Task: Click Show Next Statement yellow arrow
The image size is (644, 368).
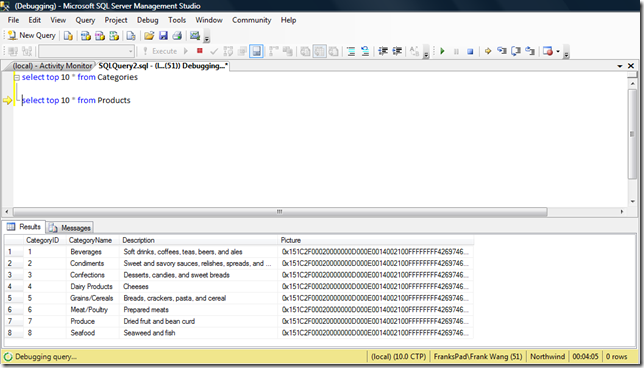Action: pyautogui.click(x=488, y=51)
